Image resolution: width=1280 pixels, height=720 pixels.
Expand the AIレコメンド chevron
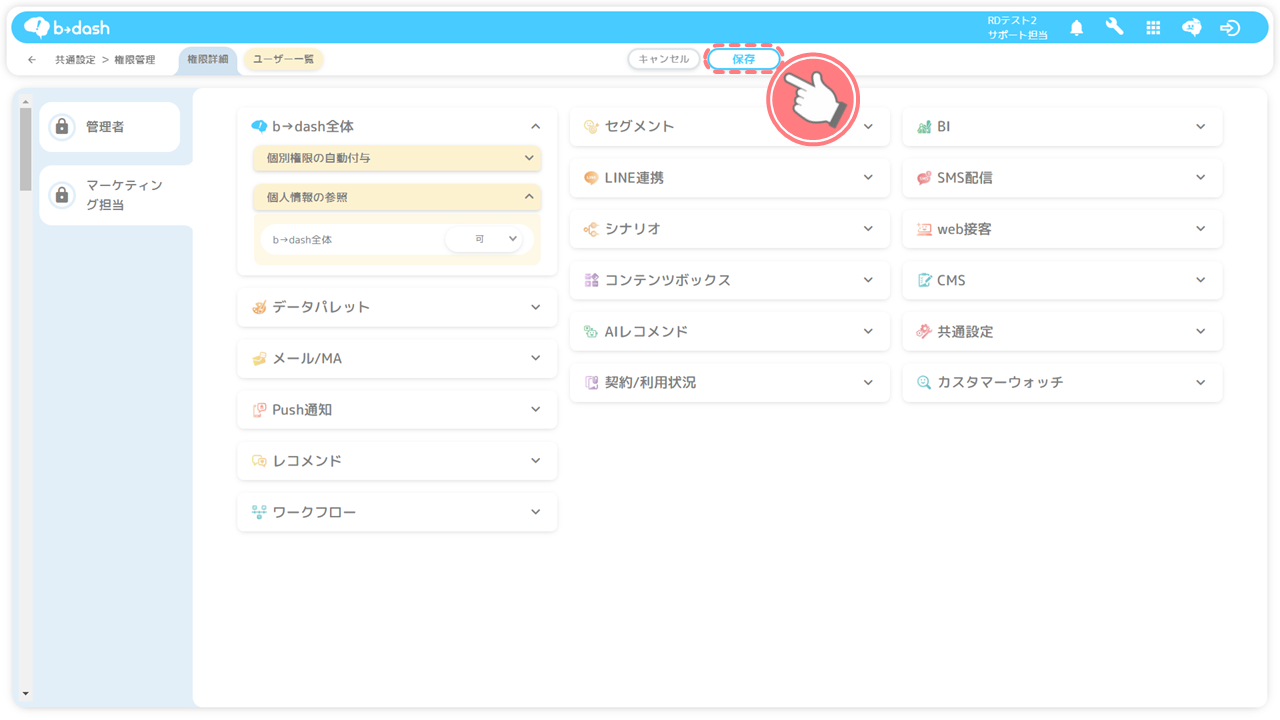(x=868, y=331)
